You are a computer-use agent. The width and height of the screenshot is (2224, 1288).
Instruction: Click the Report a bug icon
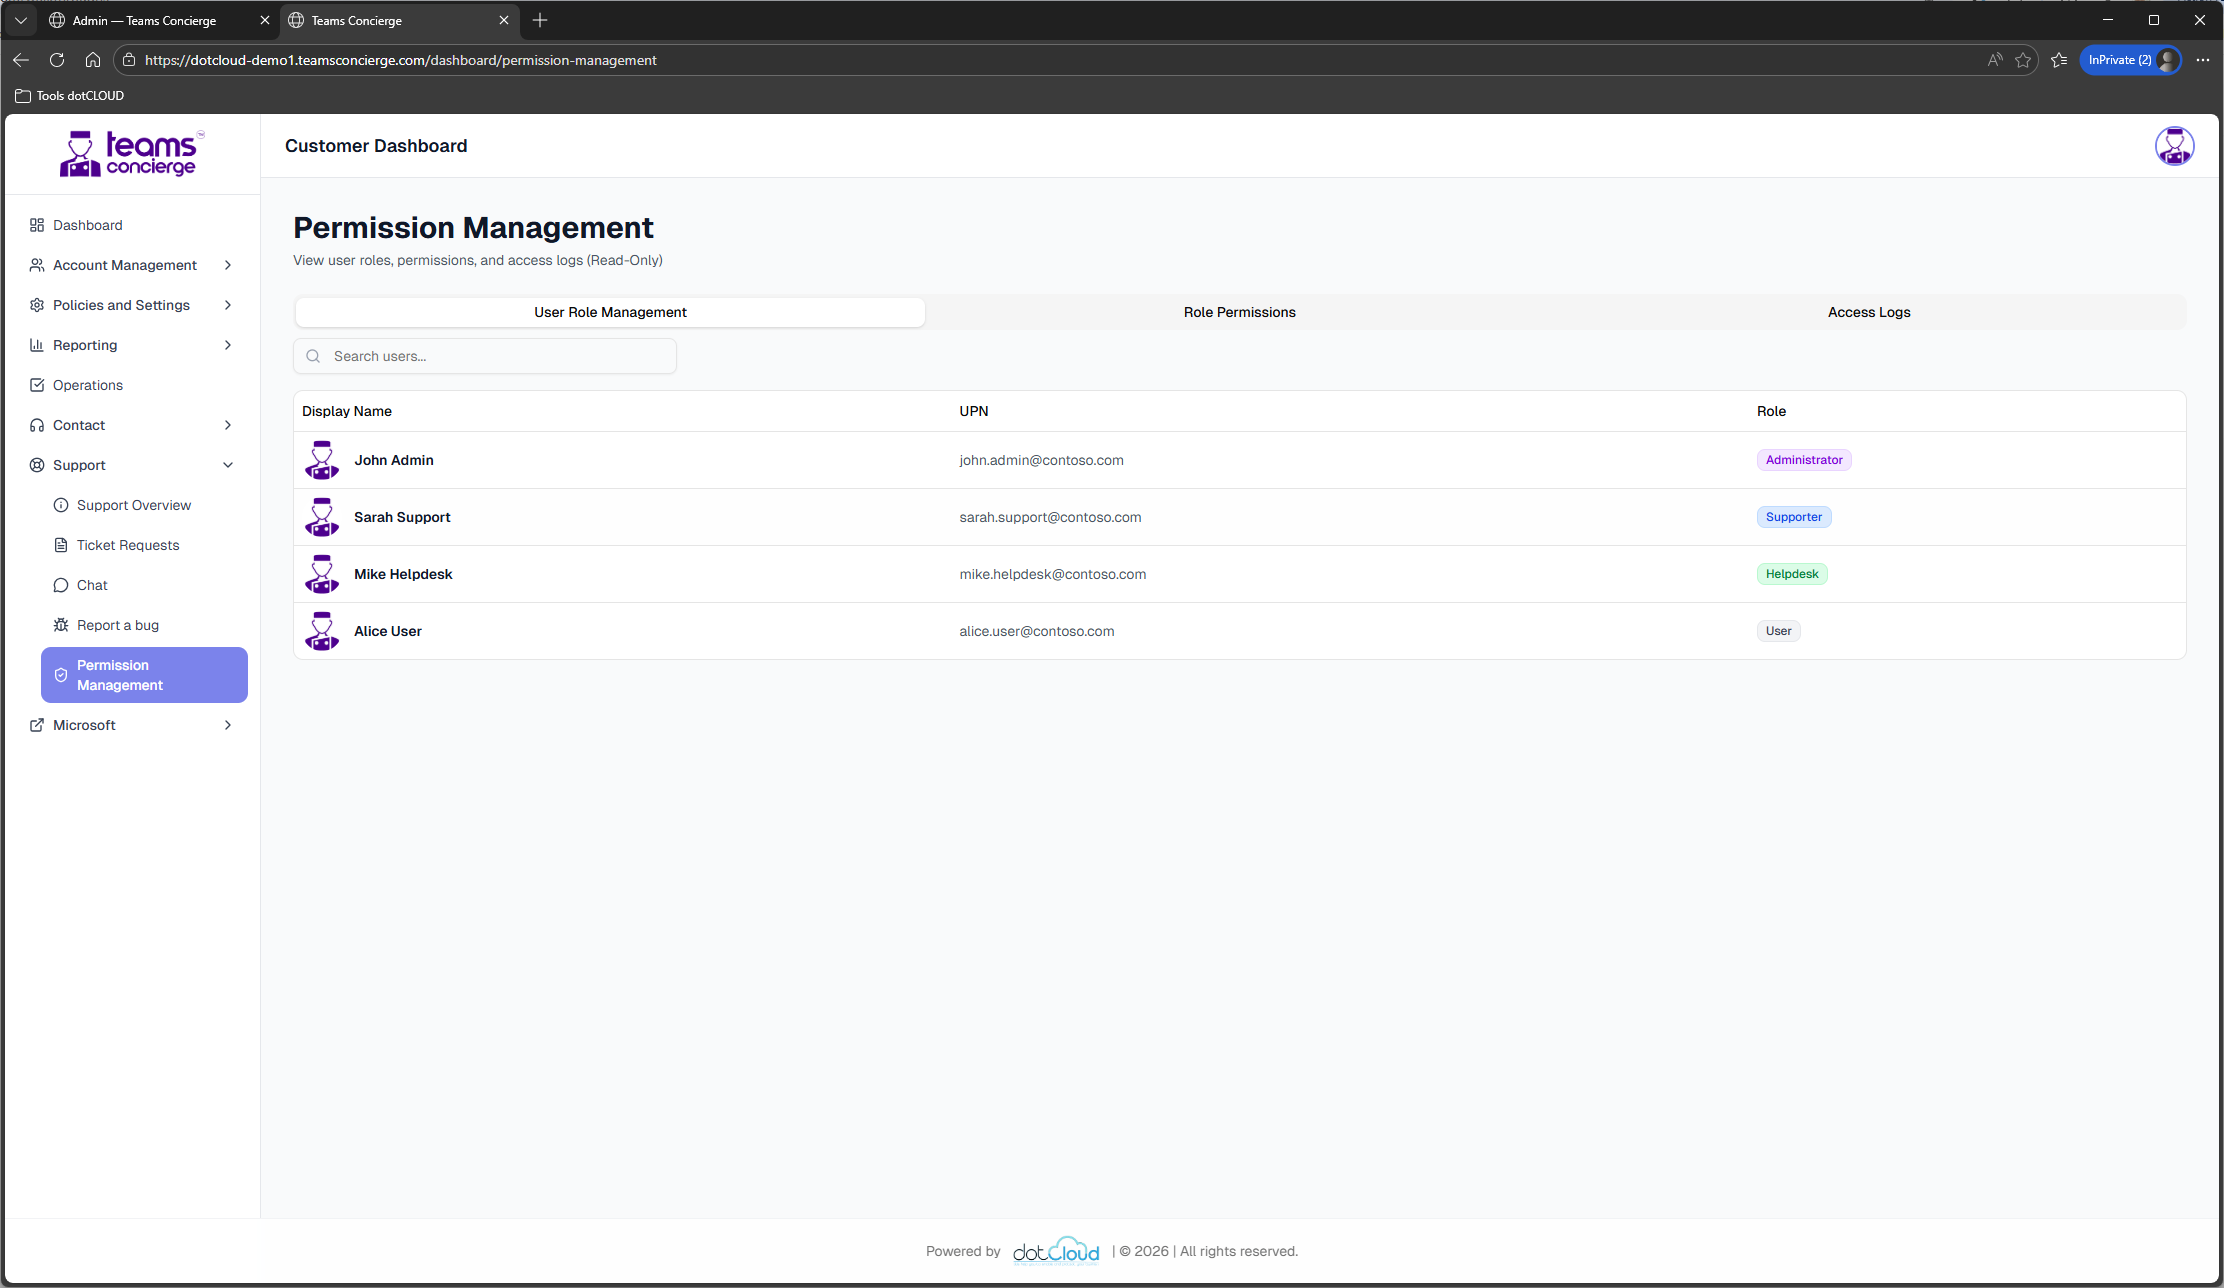coord(61,624)
